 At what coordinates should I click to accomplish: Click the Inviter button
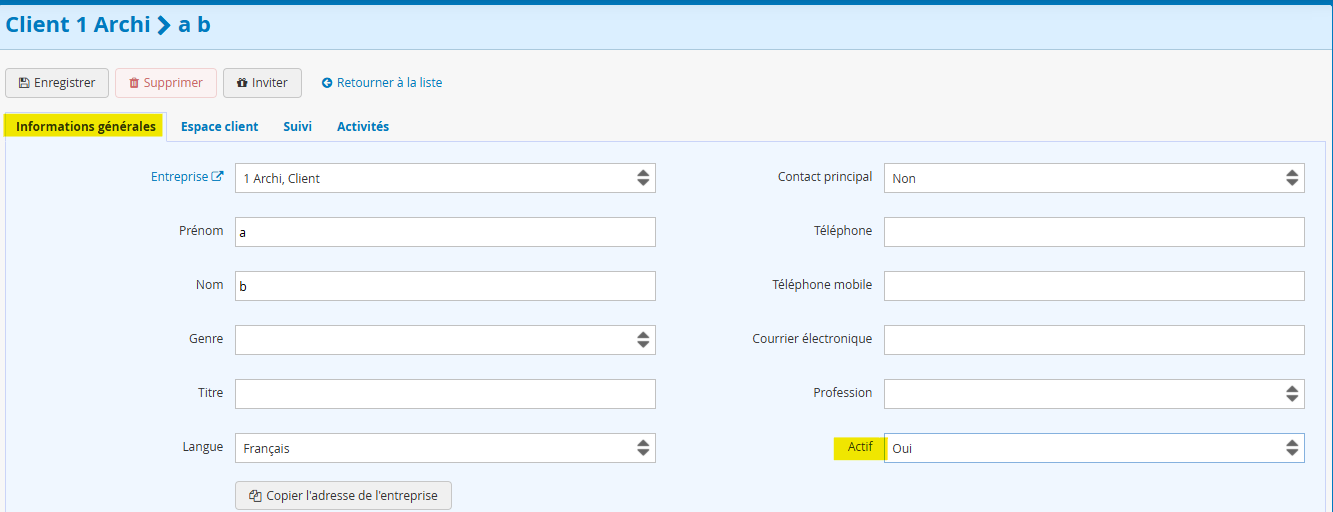point(262,83)
